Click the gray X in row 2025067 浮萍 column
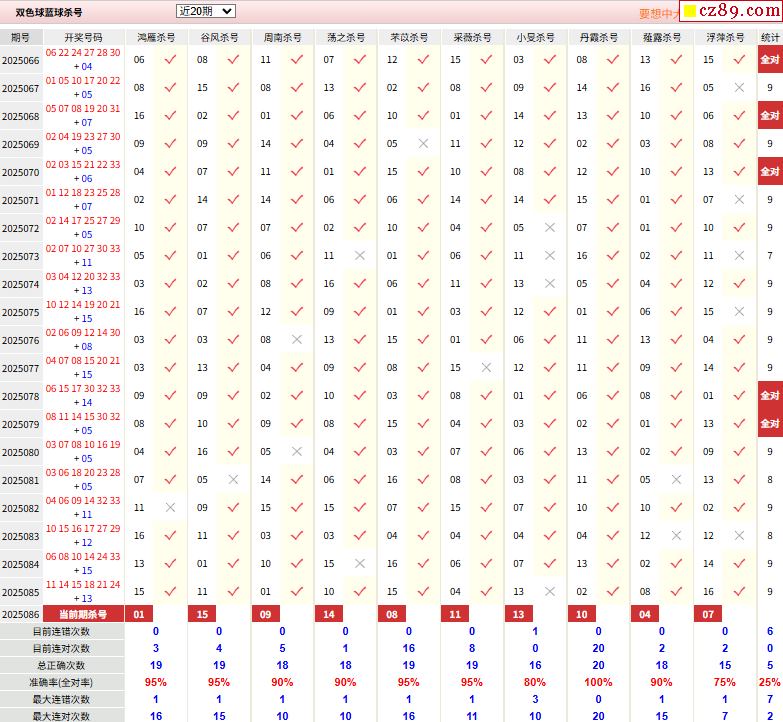Viewport: 783px width, 722px height. (739, 88)
